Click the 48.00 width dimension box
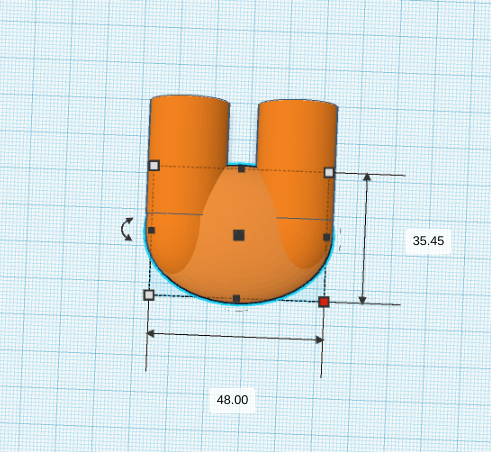Screen dimensions: 491x452 click(232, 400)
